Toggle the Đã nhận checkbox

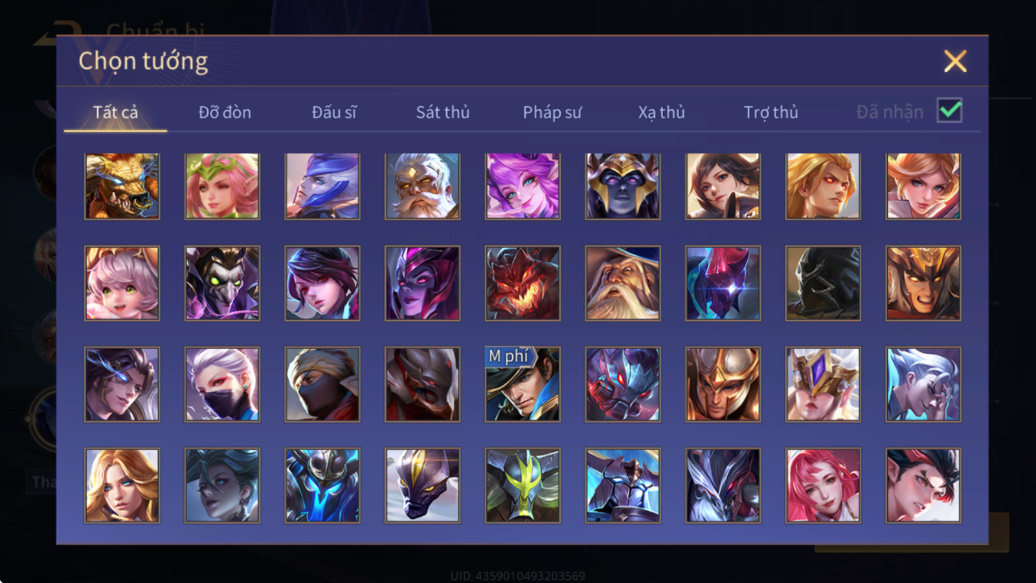[949, 111]
